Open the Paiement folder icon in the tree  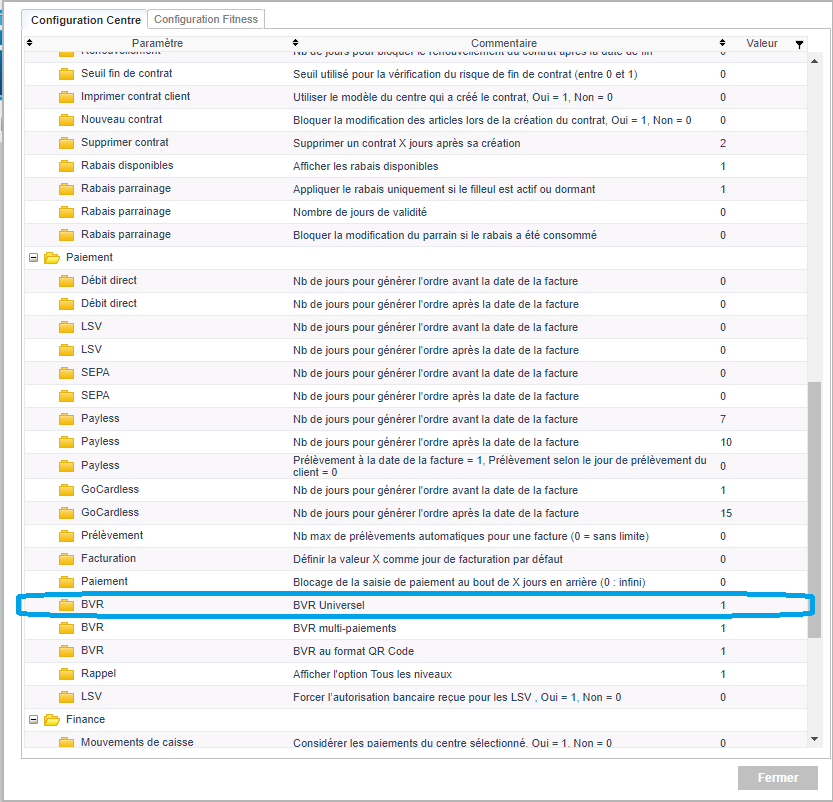pyautogui.click(x=52, y=258)
